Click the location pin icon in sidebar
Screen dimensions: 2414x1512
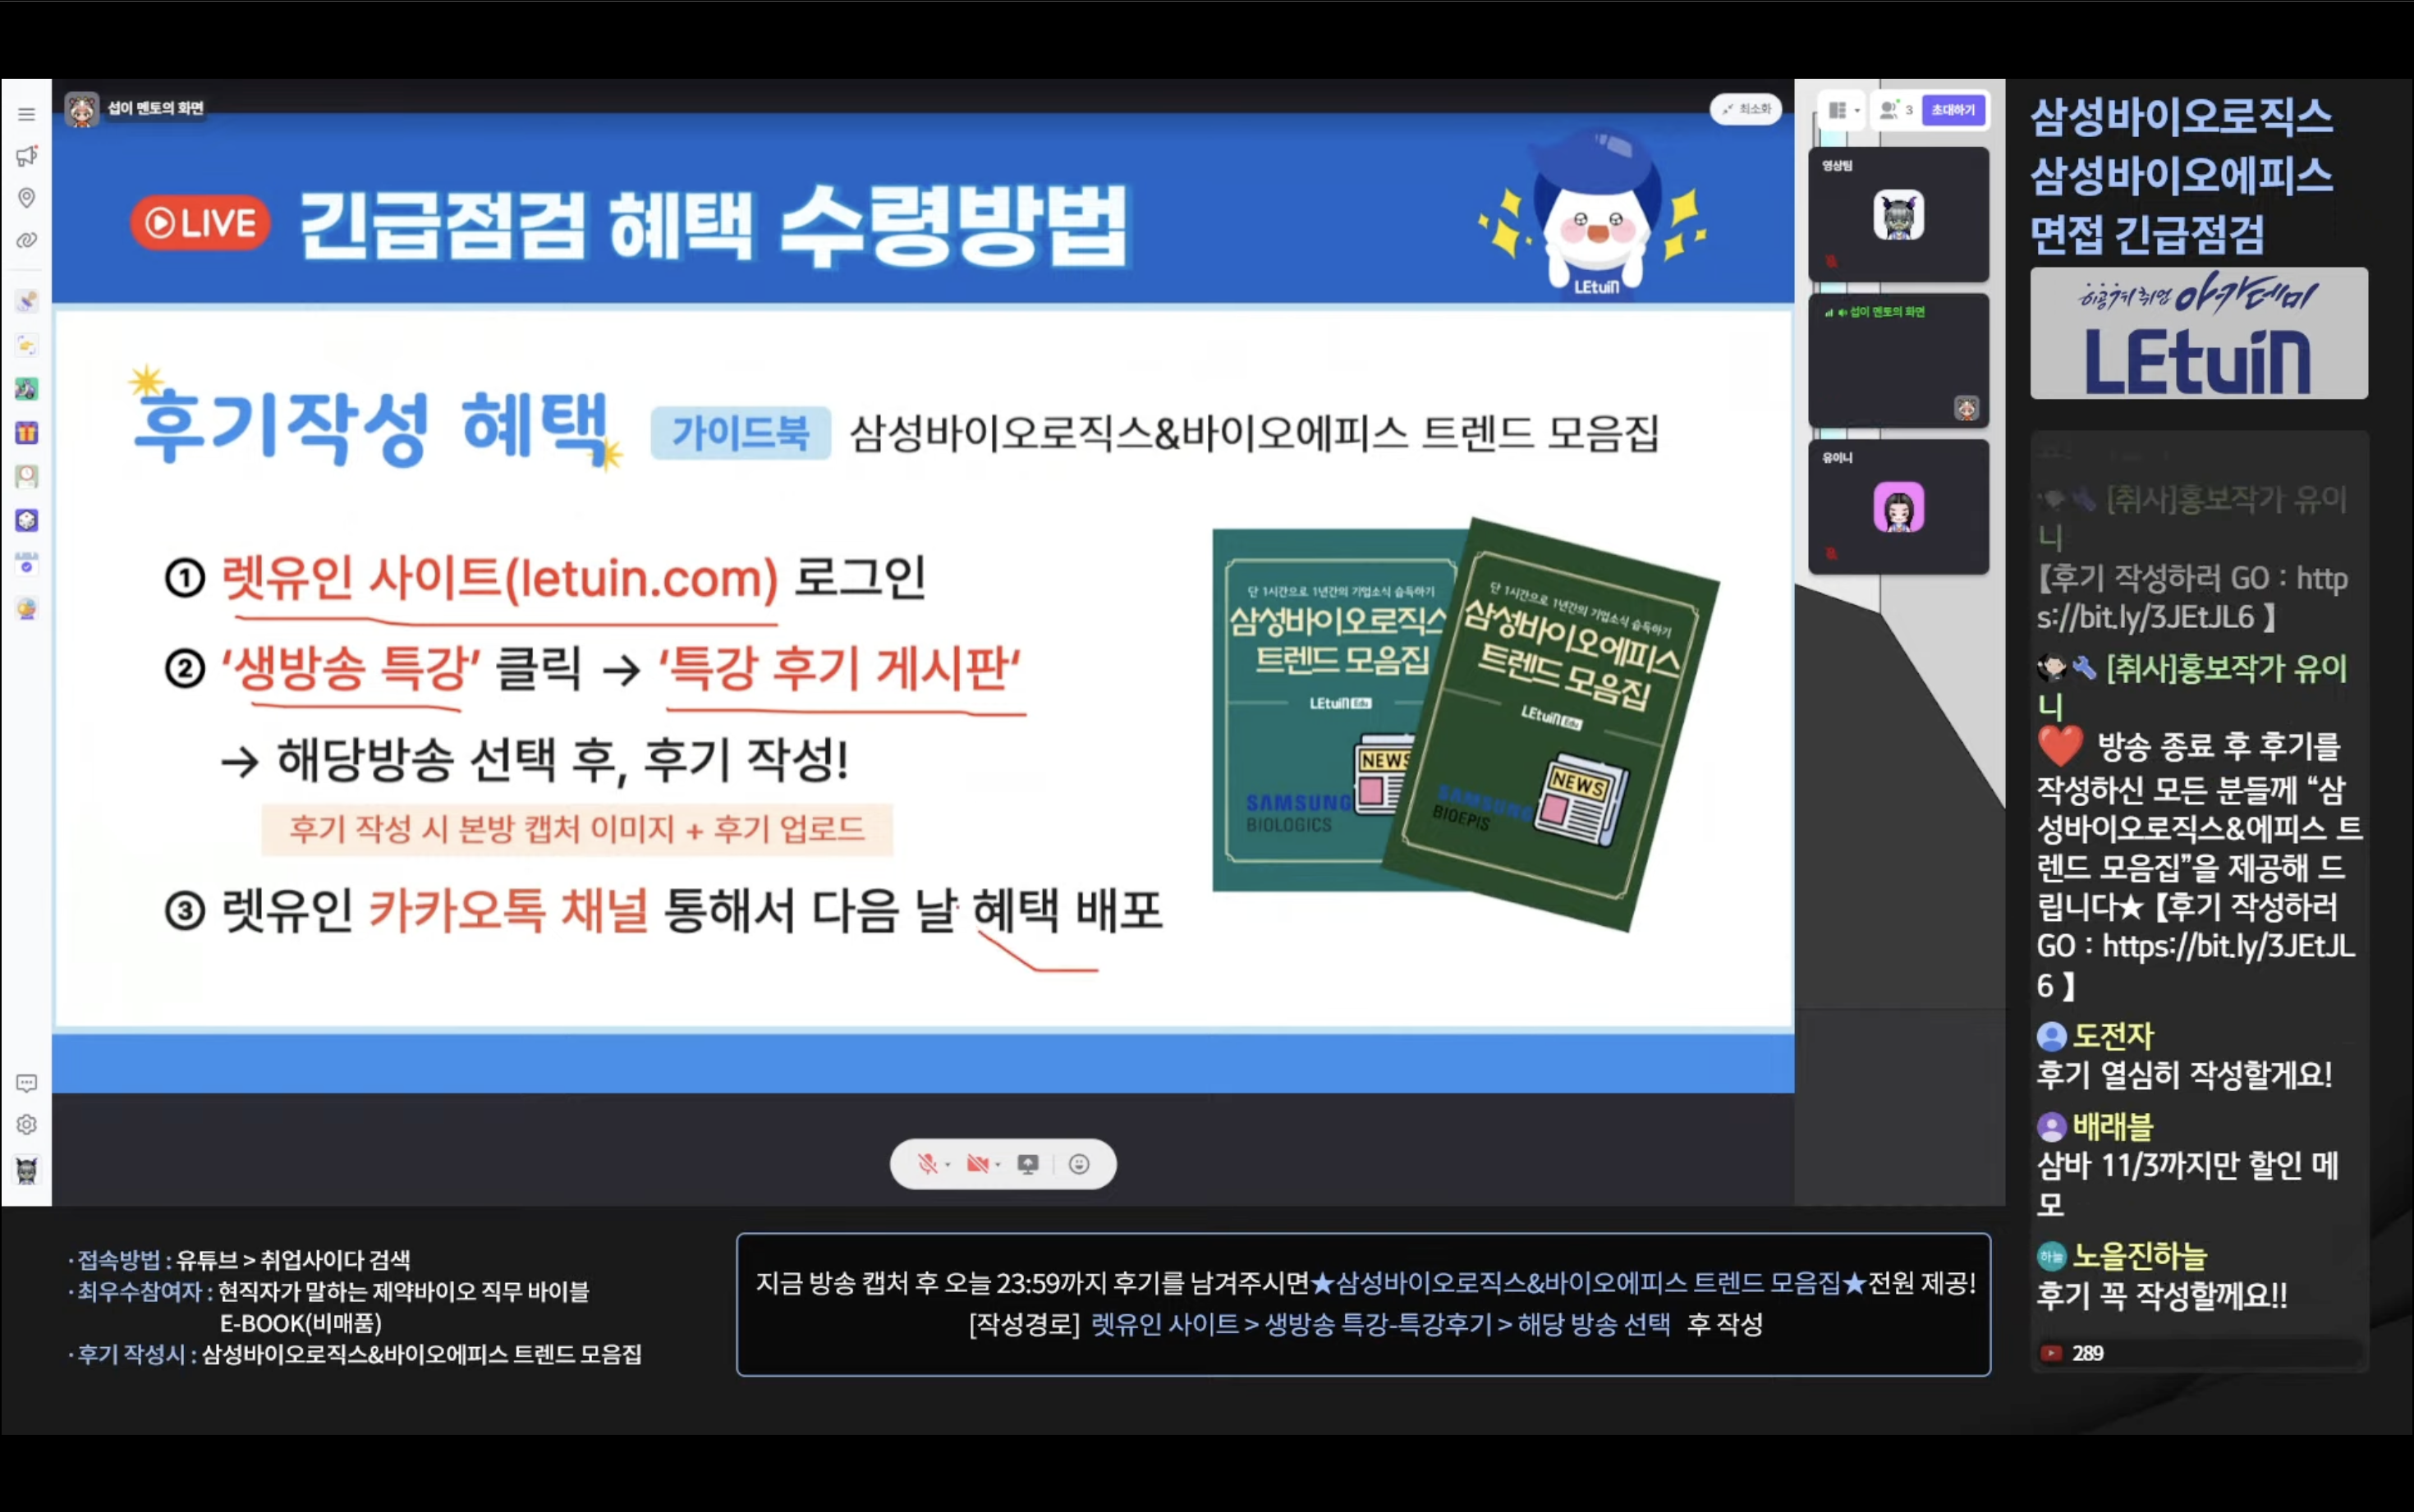[27, 198]
